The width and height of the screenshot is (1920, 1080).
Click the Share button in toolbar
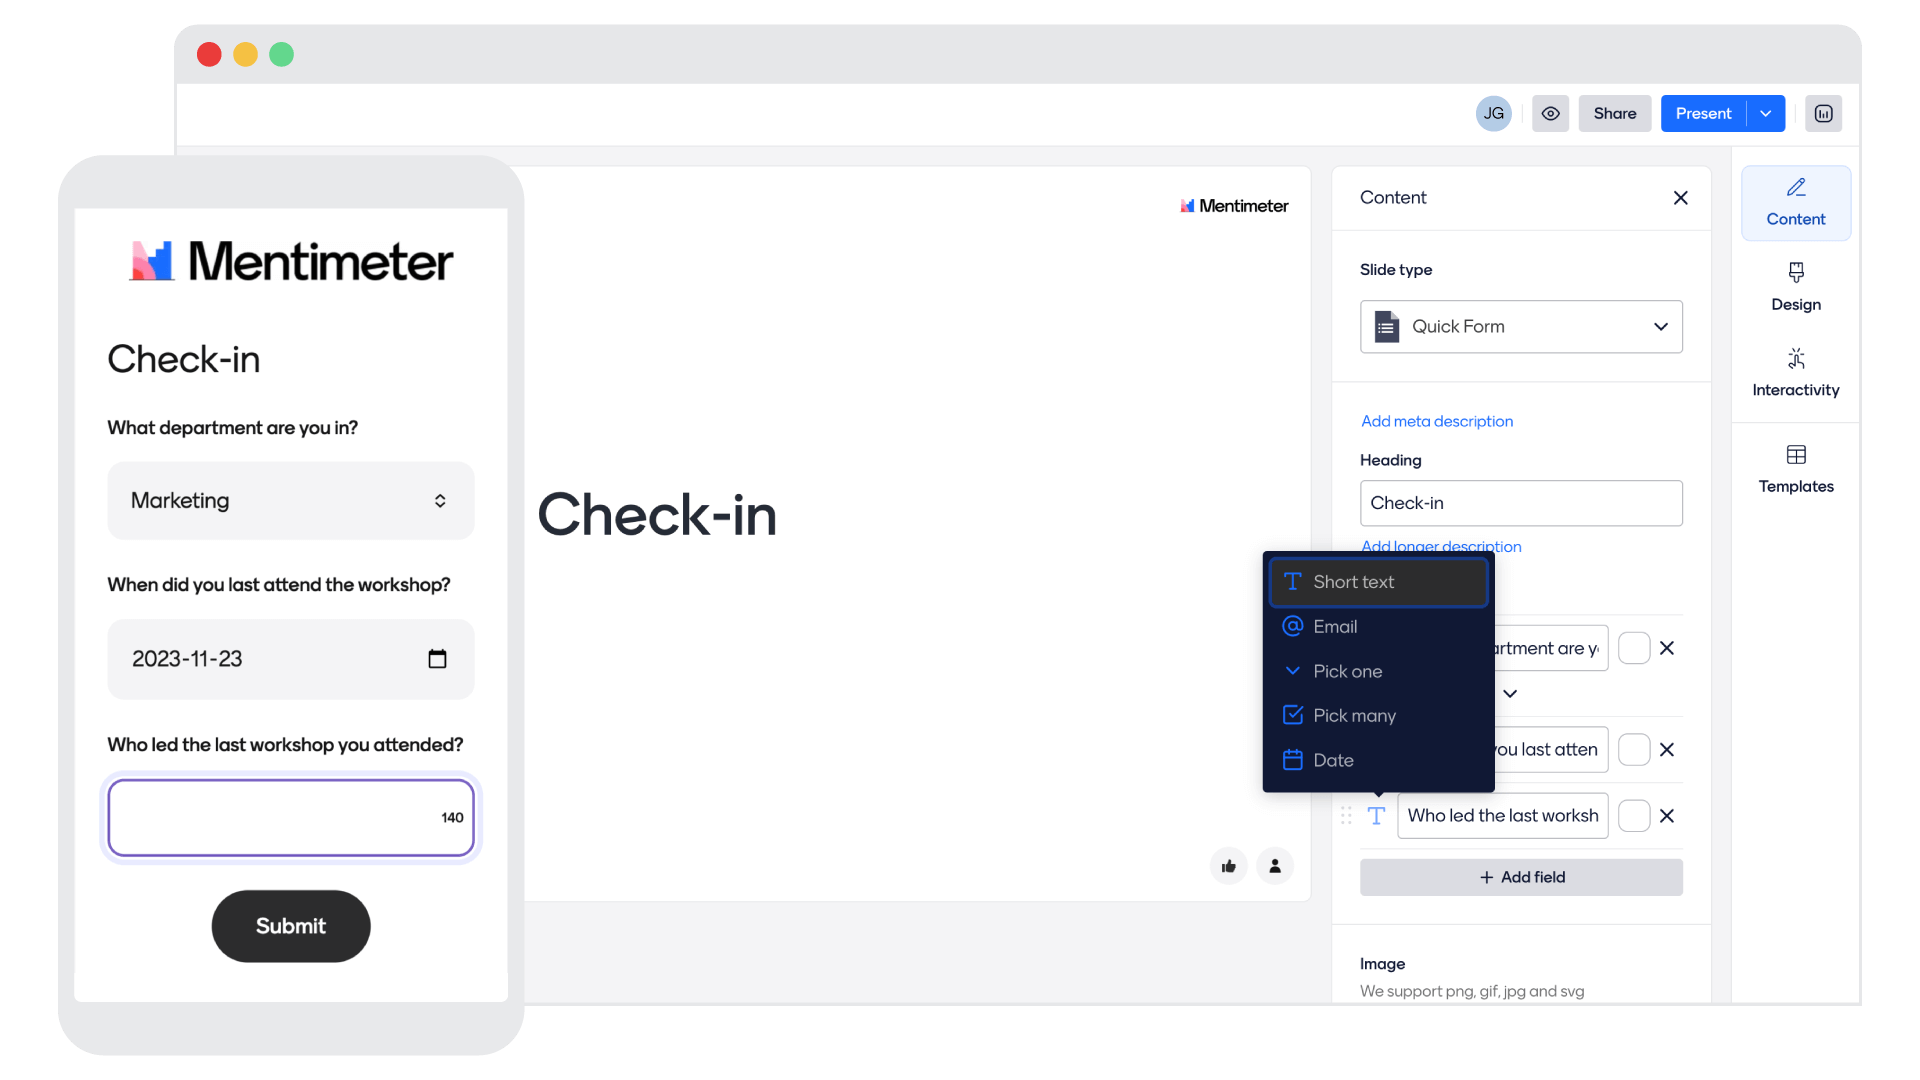pyautogui.click(x=1613, y=113)
